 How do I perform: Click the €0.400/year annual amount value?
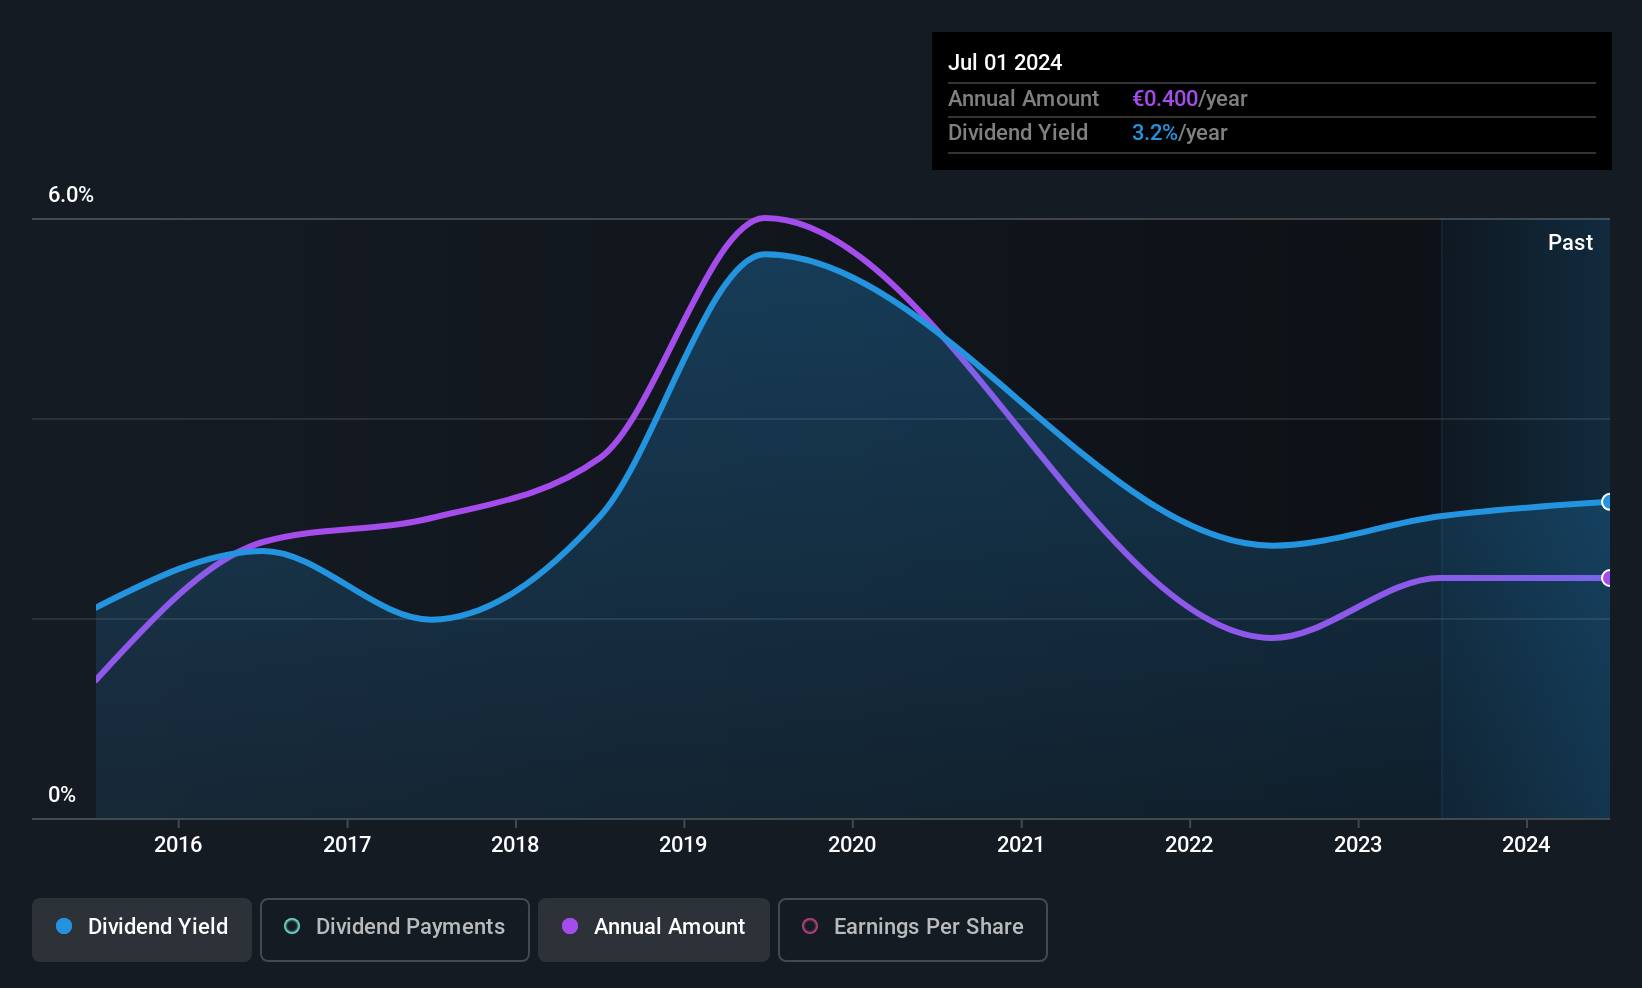(x=1190, y=98)
